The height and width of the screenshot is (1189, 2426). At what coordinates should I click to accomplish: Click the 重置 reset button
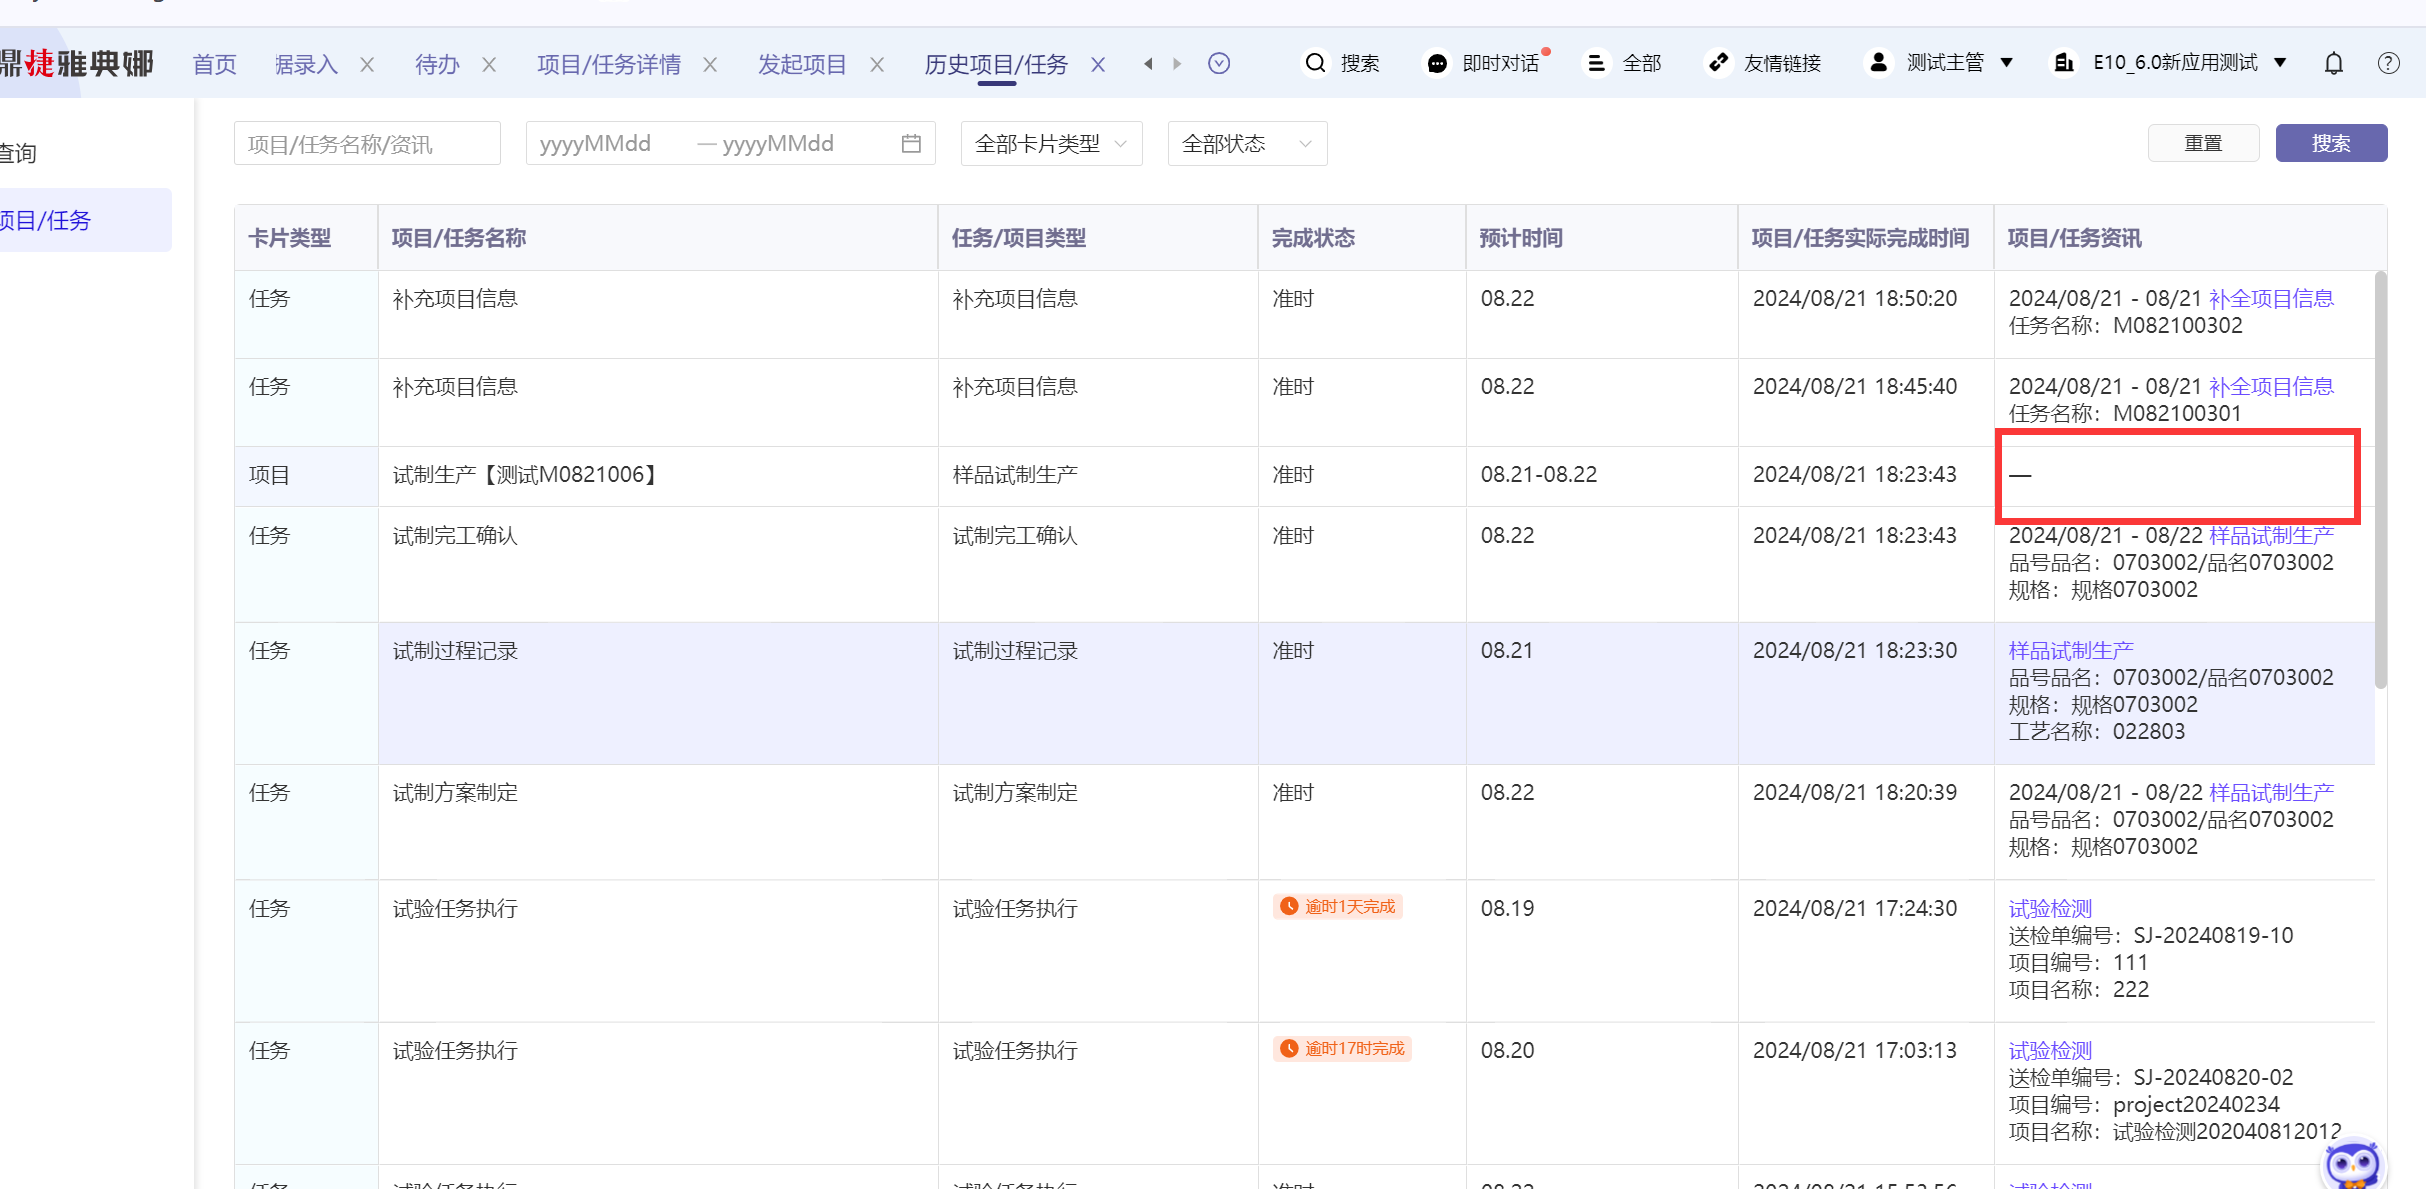pyautogui.click(x=2203, y=143)
